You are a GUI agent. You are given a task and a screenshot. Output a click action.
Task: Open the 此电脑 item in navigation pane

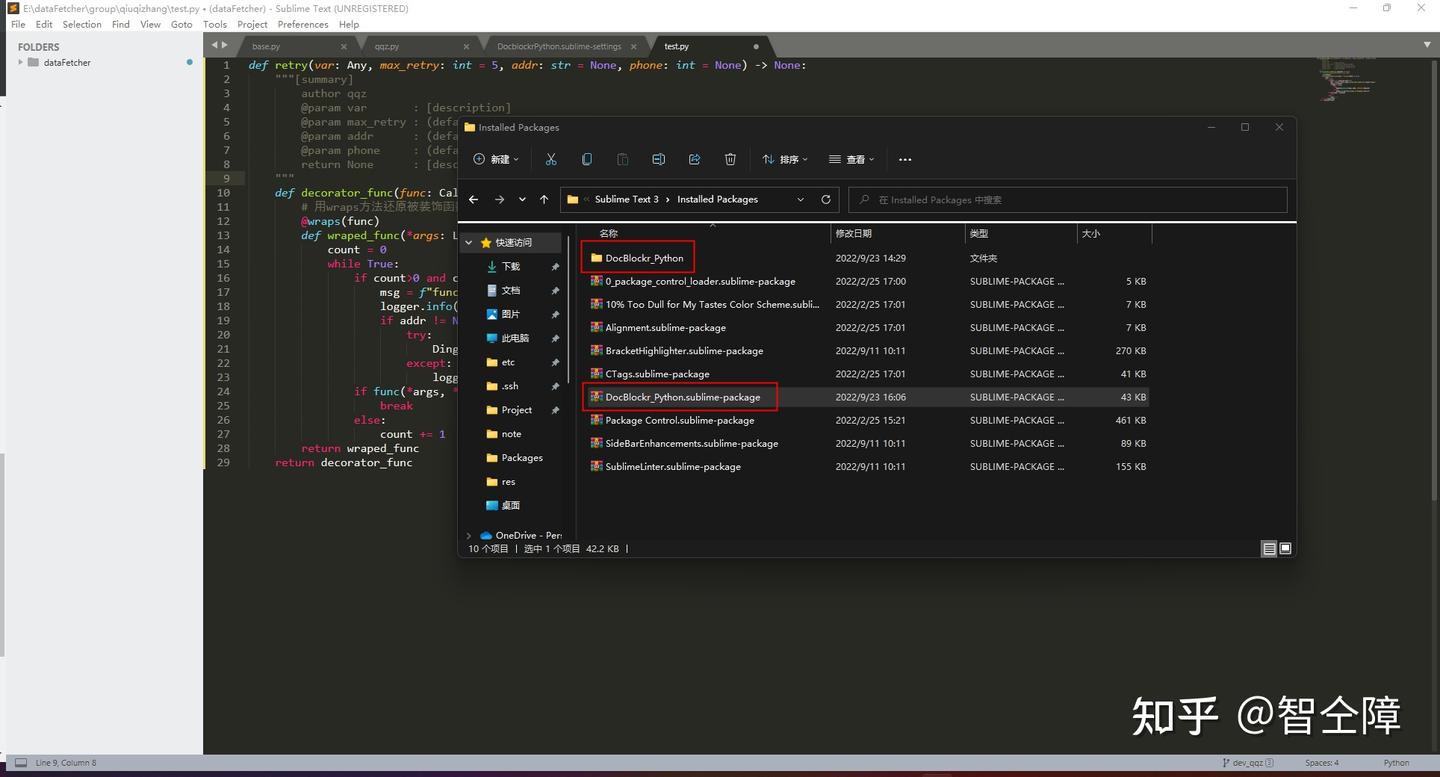point(515,338)
